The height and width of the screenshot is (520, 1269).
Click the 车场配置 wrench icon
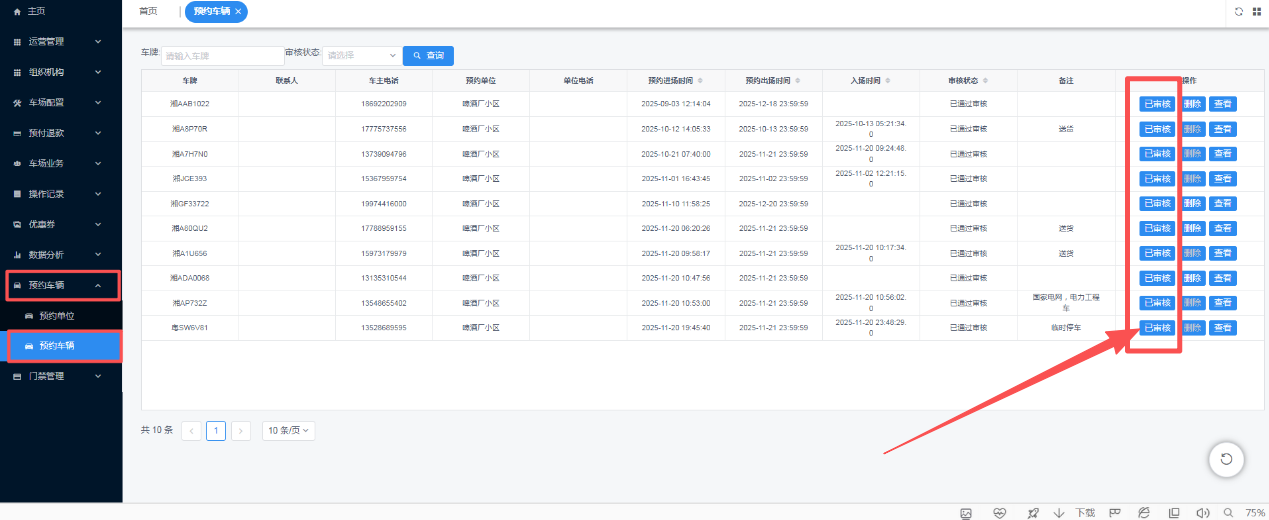click(x=17, y=103)
